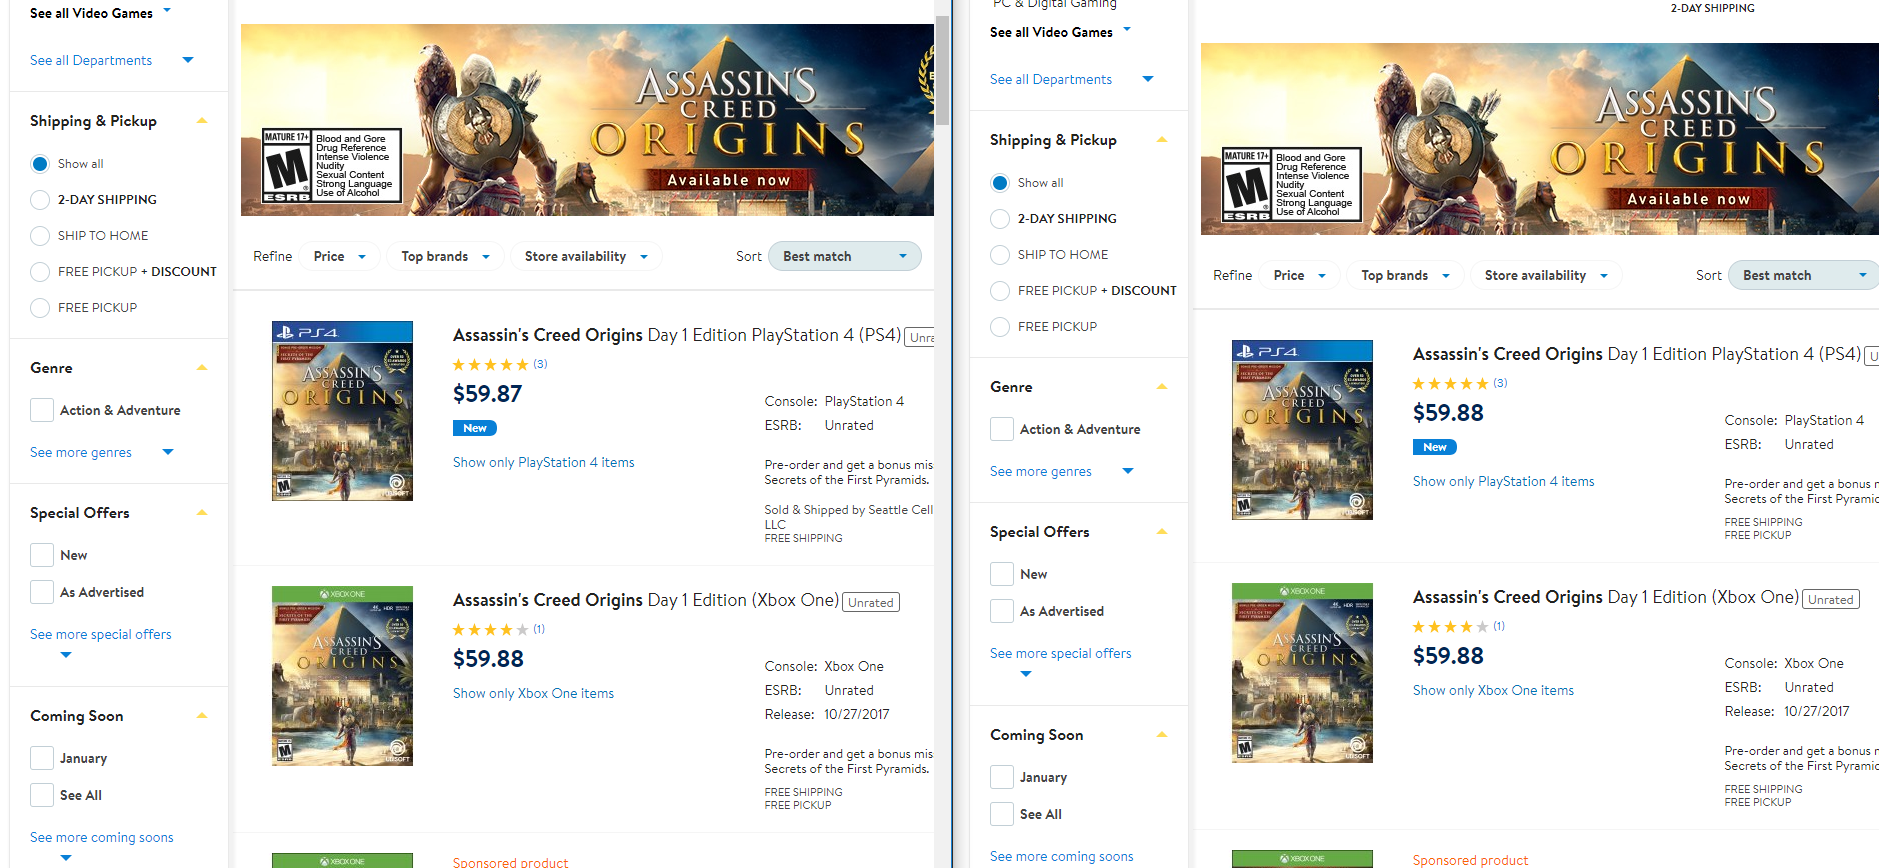Open Best match sort dropdown in left window

pos(845,257)
